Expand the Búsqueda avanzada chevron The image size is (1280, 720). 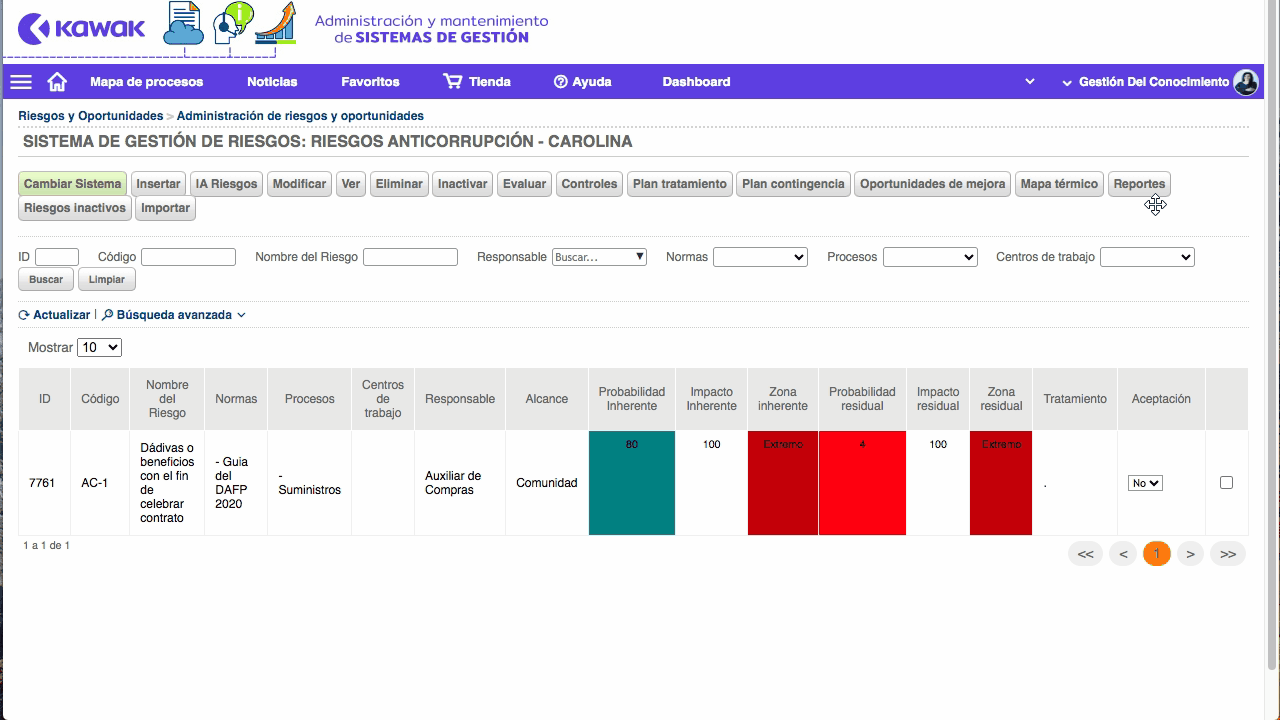(241, 315)
